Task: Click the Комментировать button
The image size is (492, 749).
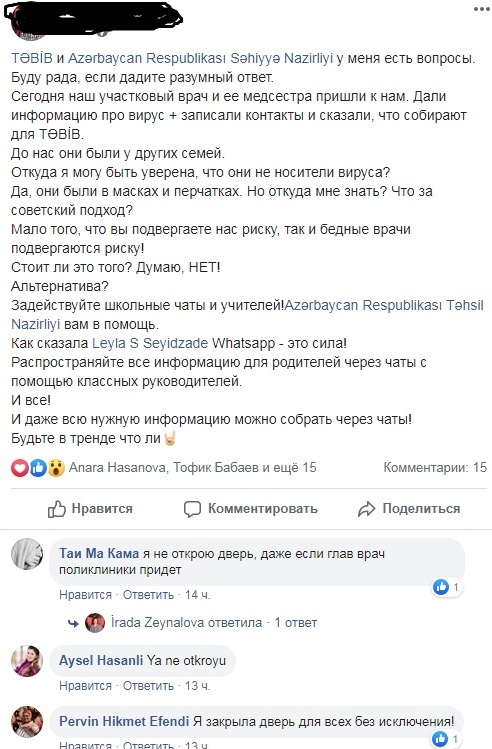Action: (250, 509)
